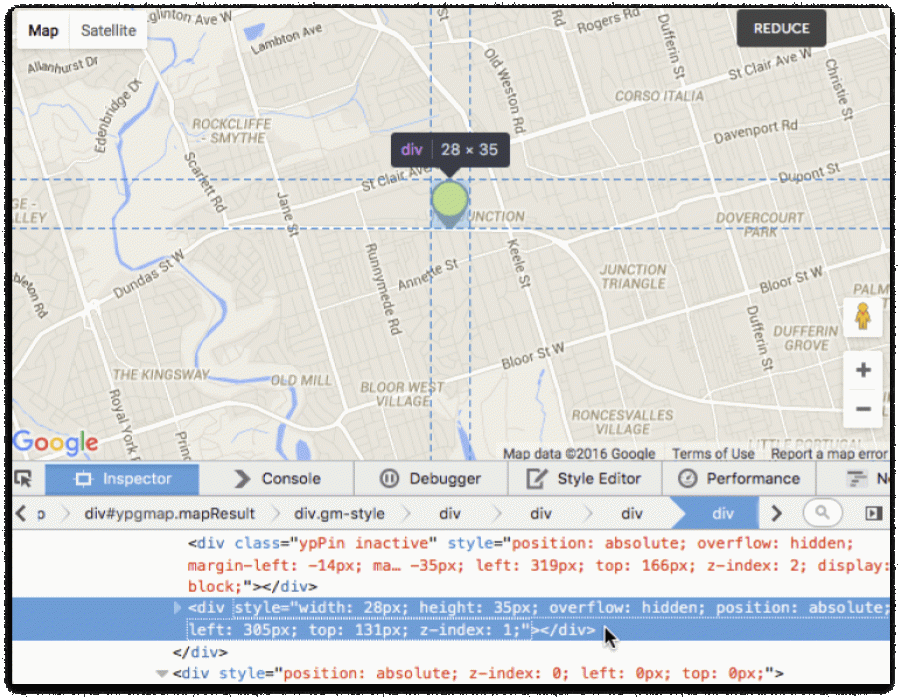Open the Debugger tab

pos(431,479)
